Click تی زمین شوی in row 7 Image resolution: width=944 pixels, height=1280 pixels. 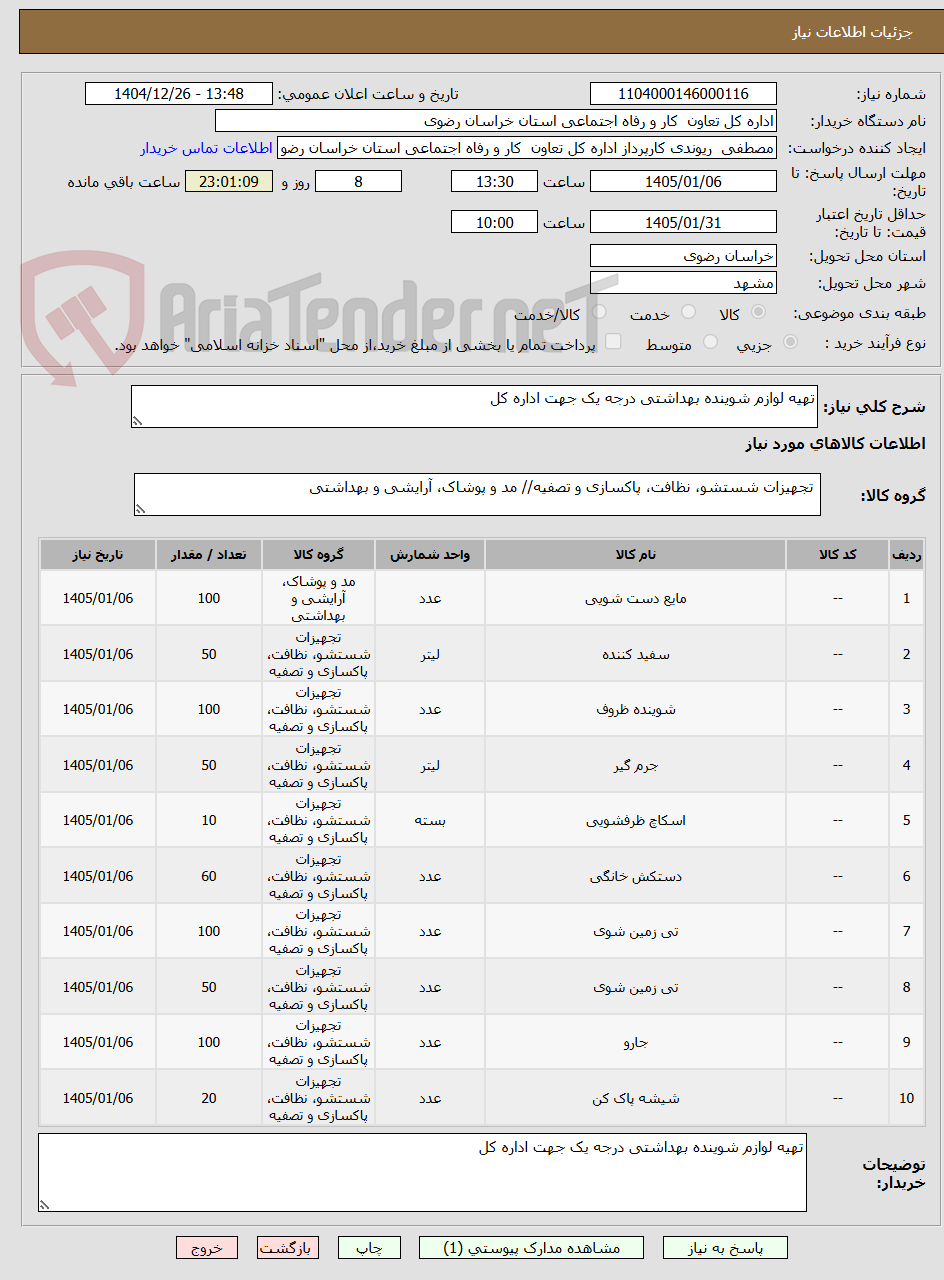click(x=636, y=931)
